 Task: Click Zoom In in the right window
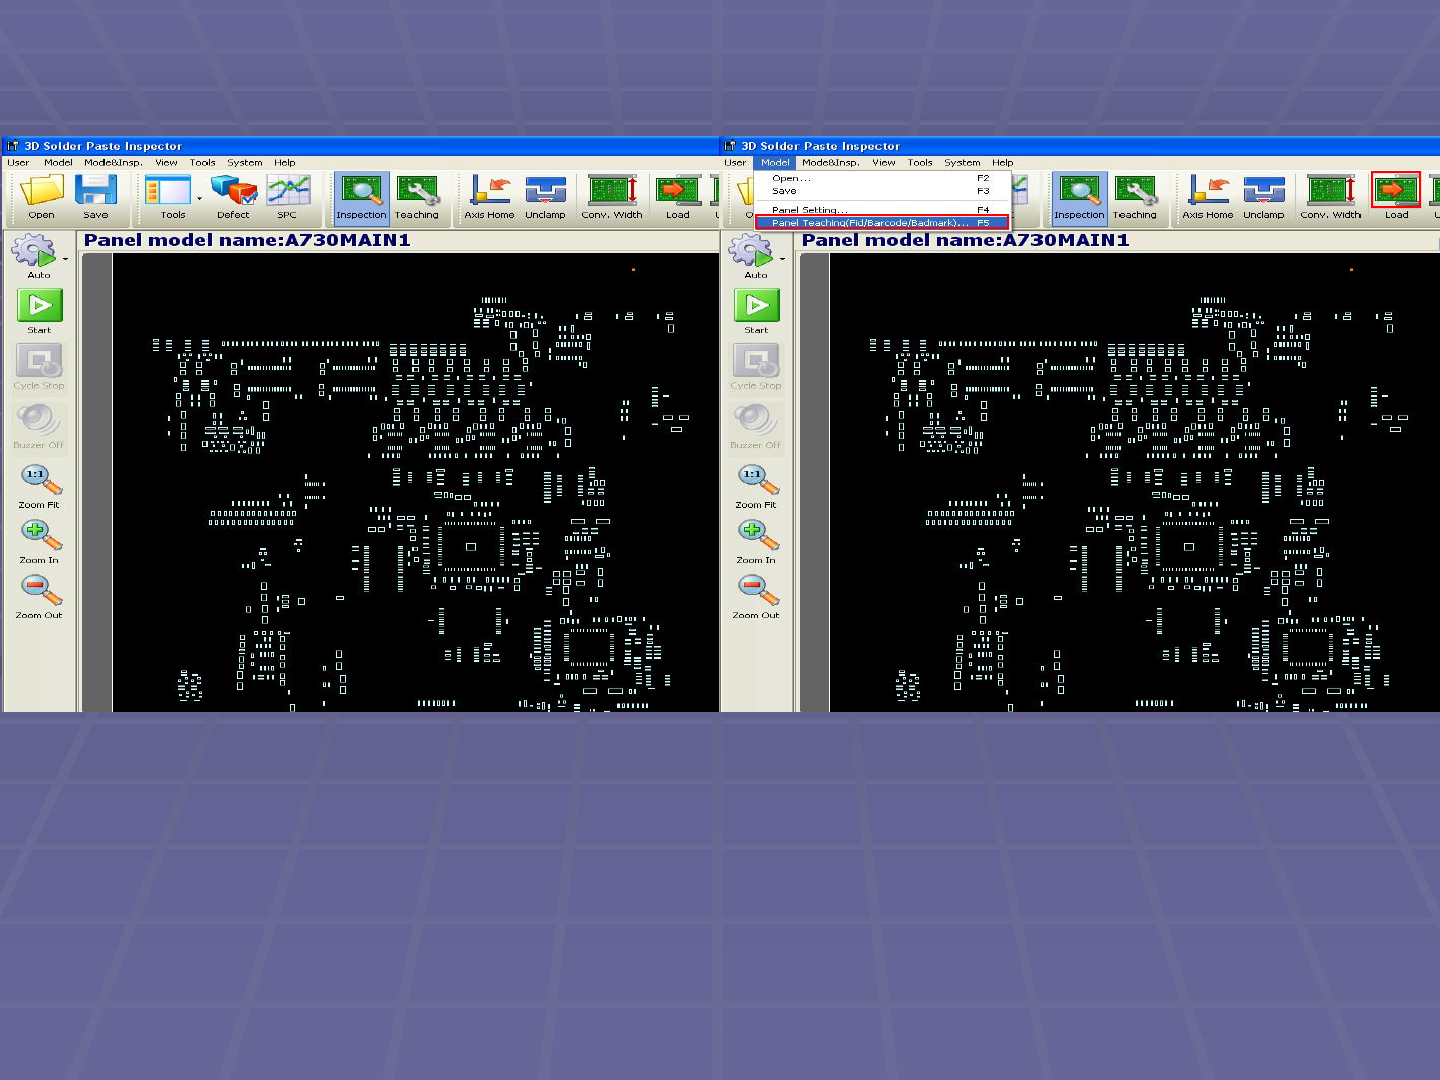756,542
